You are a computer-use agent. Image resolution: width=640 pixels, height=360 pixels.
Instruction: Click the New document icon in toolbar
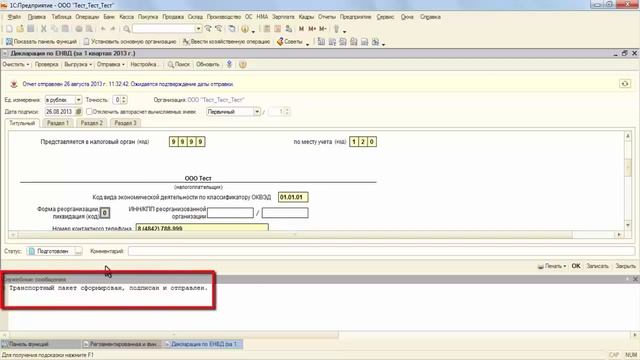[x=9, y=29]
